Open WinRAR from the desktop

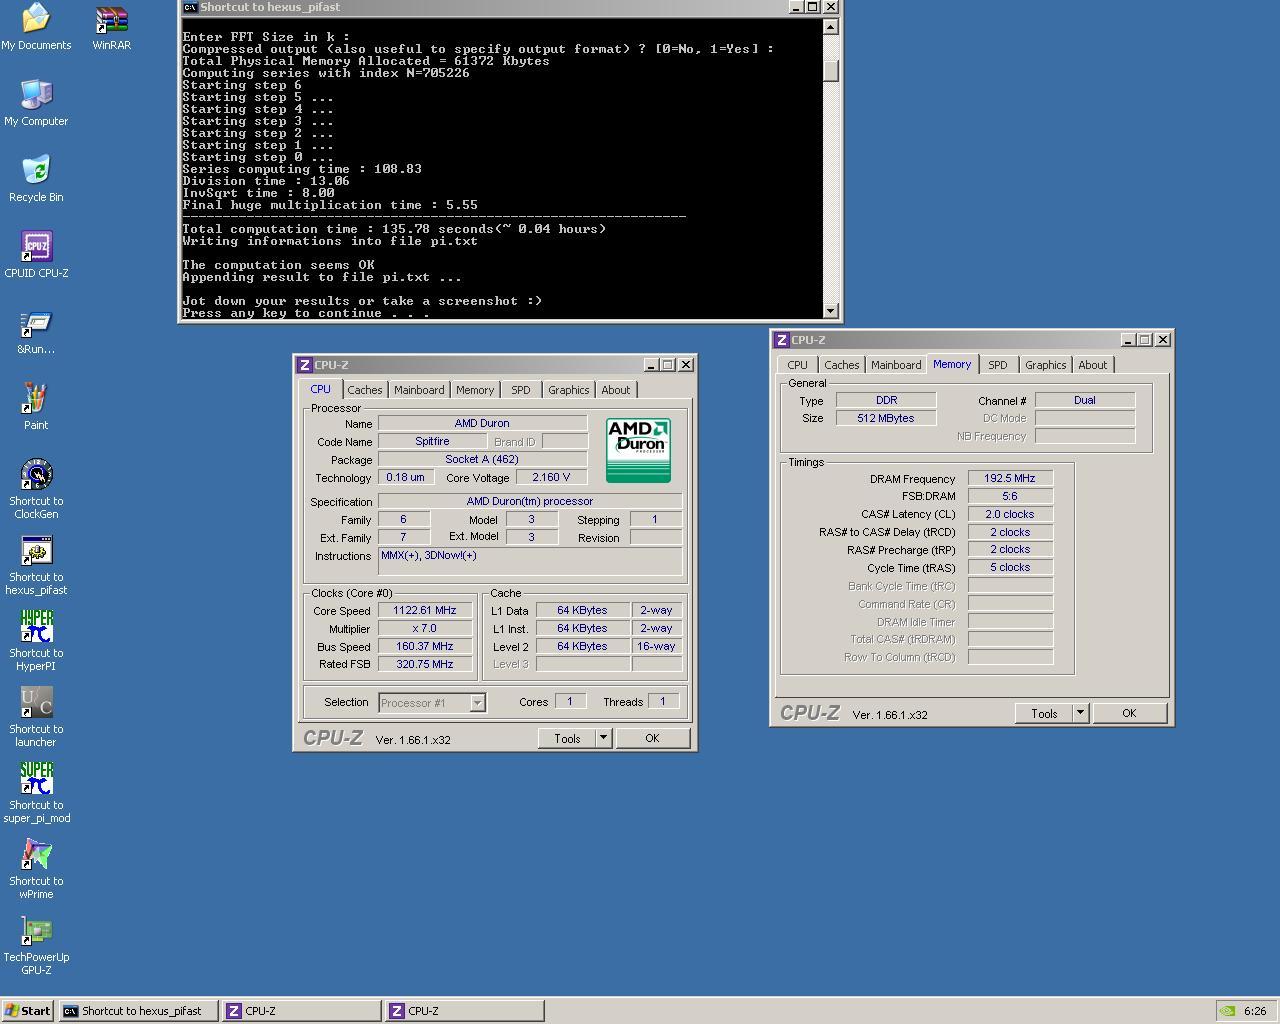[x=111, y=26]
